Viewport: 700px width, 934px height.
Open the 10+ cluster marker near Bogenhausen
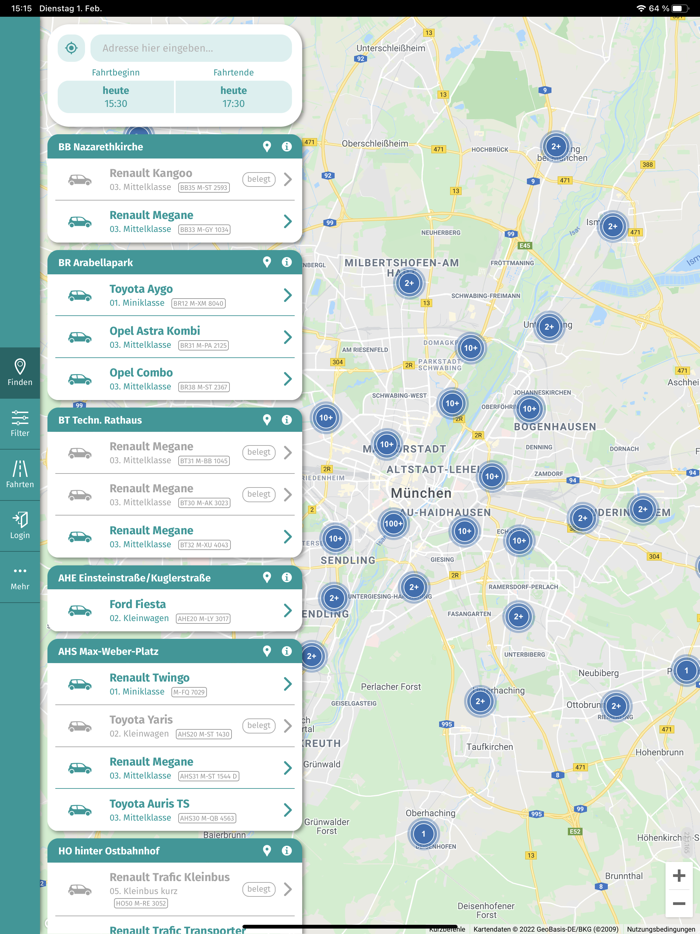coord(530,409)
